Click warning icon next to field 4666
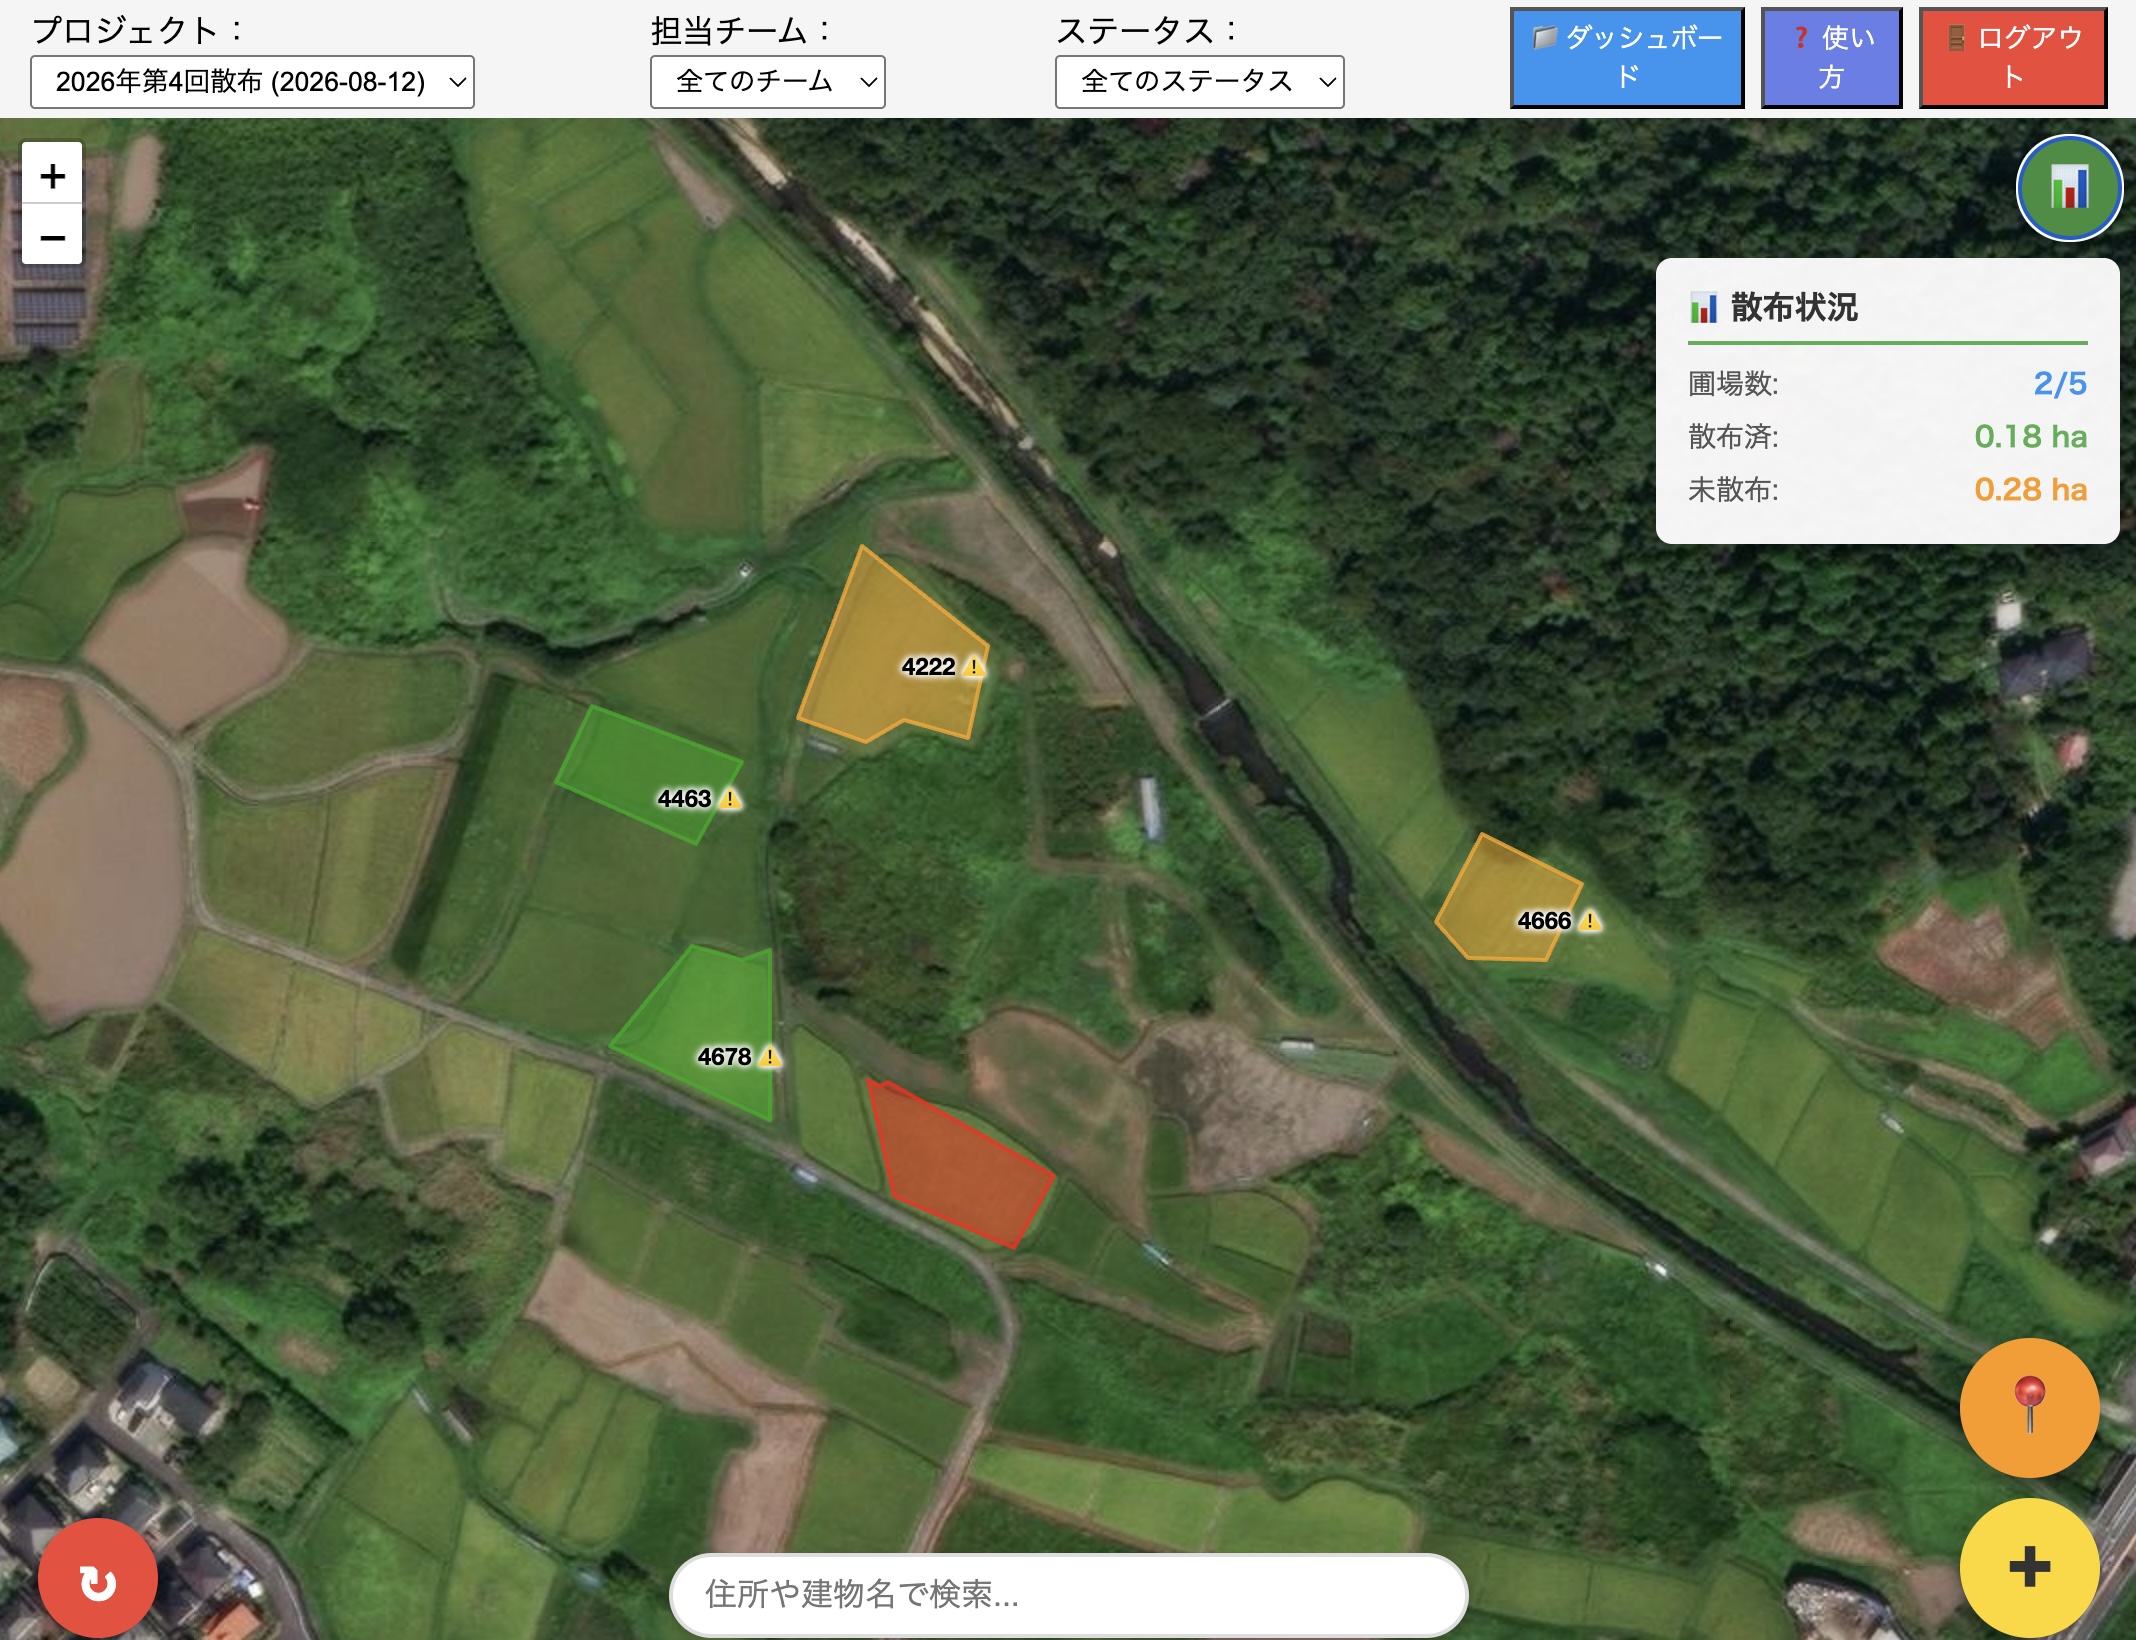Screen dimensions: 2136x1640 click(1590, 921)
